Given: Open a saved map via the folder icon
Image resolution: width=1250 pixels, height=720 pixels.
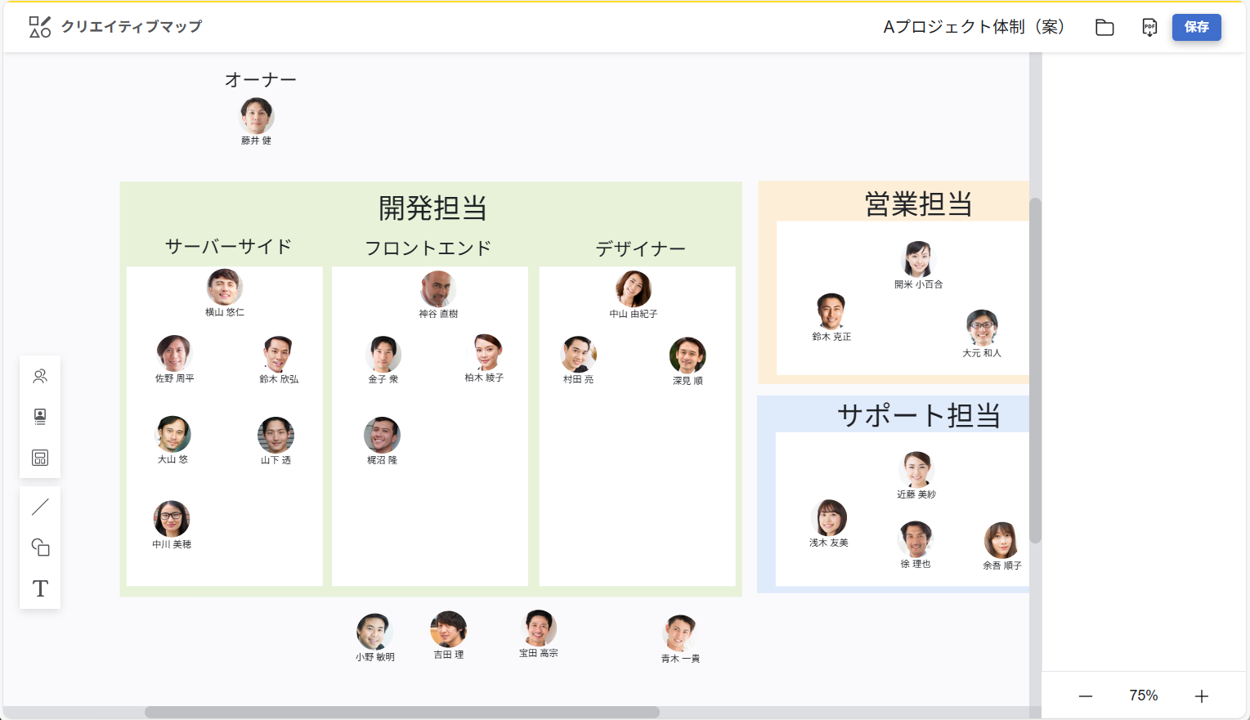Looking at the screenshot, I should (1103, 27).
